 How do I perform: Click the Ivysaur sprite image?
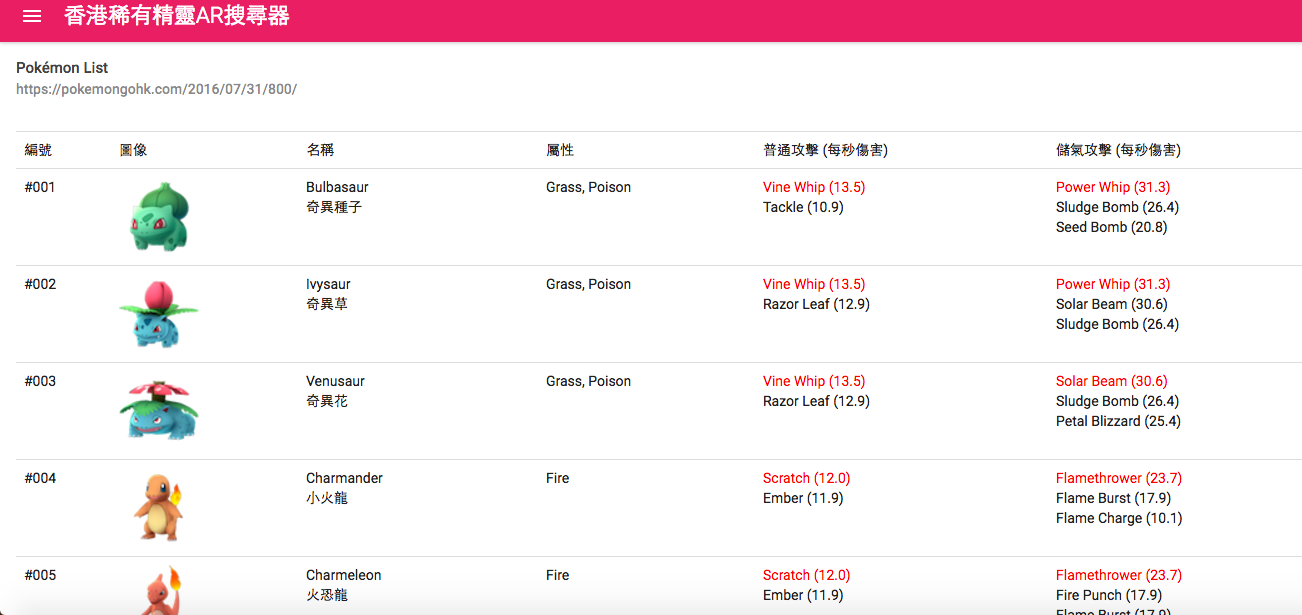coord(158,313)
